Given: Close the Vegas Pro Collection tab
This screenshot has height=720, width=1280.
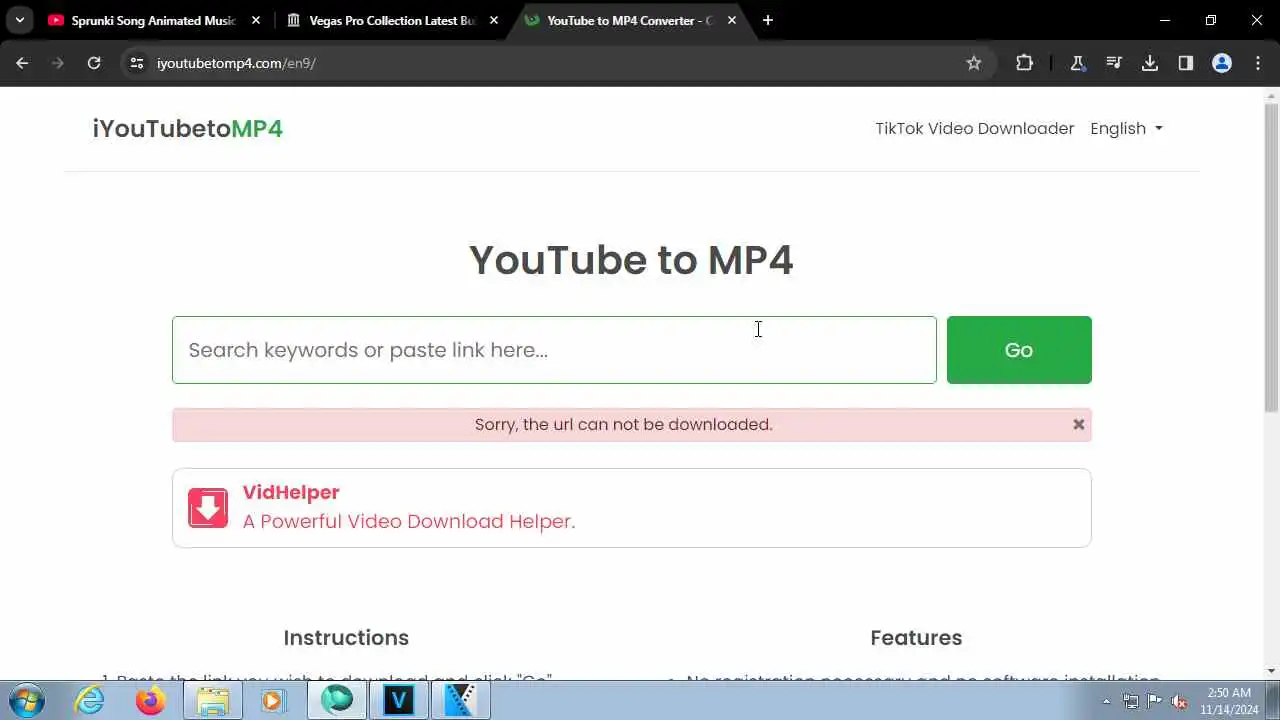Looking at the screenshot, I should (x=494, y=20).
